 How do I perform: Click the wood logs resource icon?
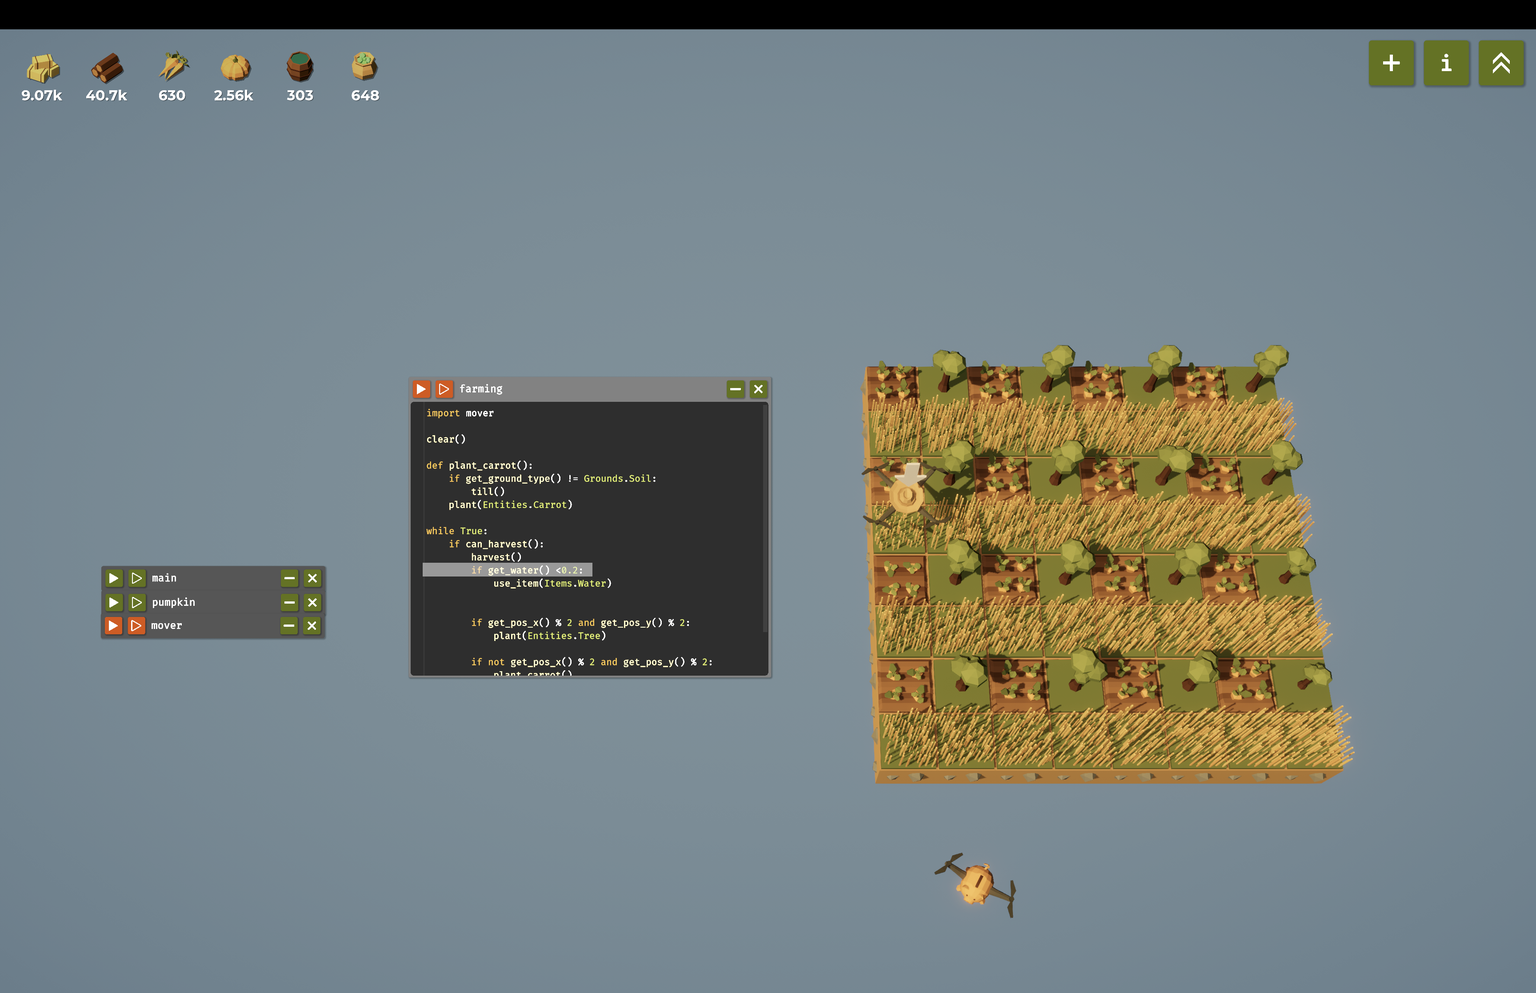tap(107, 68)
